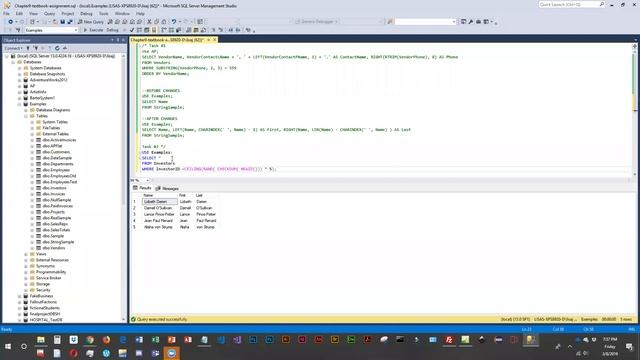This screenshot has width=640, height=360.
Task: Collapse the Examples database node
Action: pyautogui.click(x=20, y=104)
